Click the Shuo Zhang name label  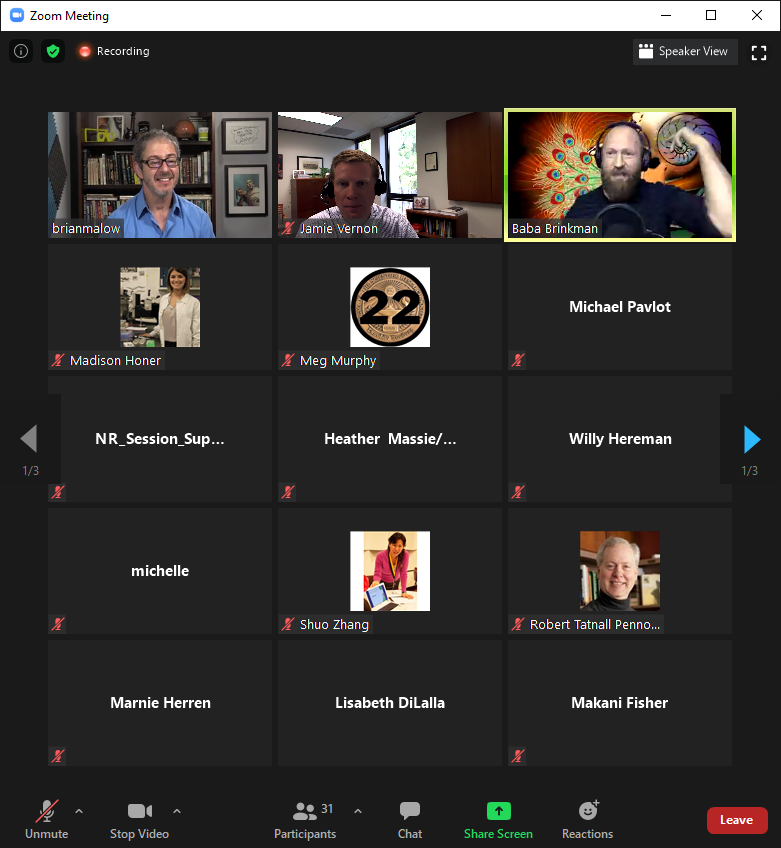coord(334,625)
